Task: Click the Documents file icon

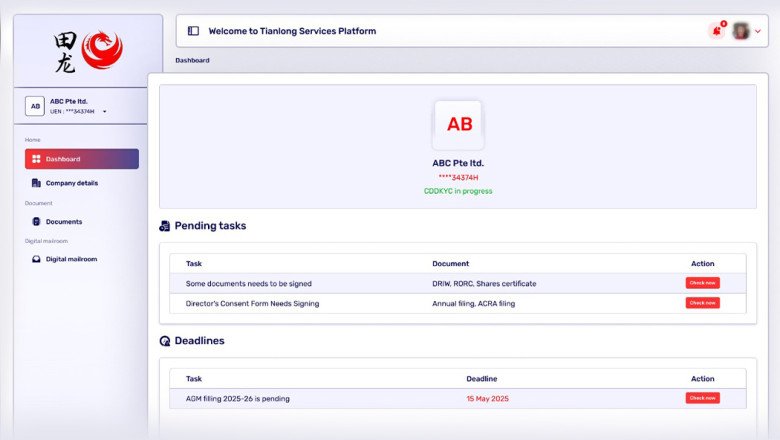Action: 36,222
